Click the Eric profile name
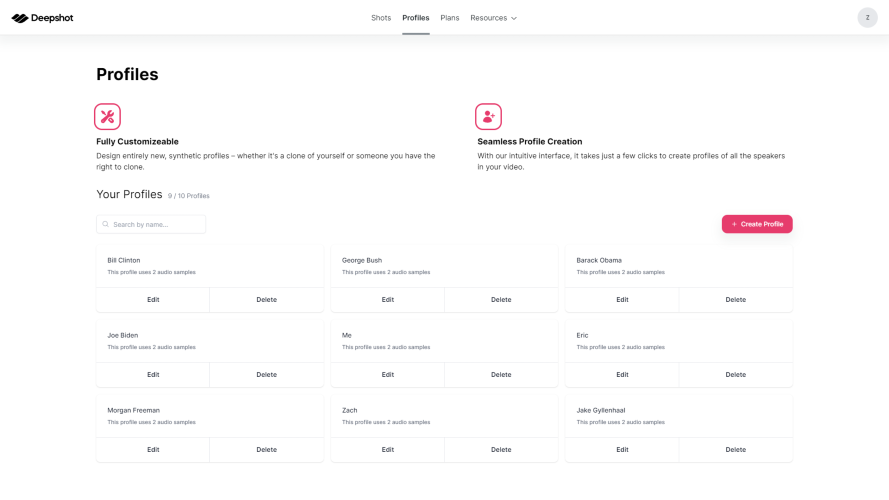This screenshot has width=889, height=500. 582,335
